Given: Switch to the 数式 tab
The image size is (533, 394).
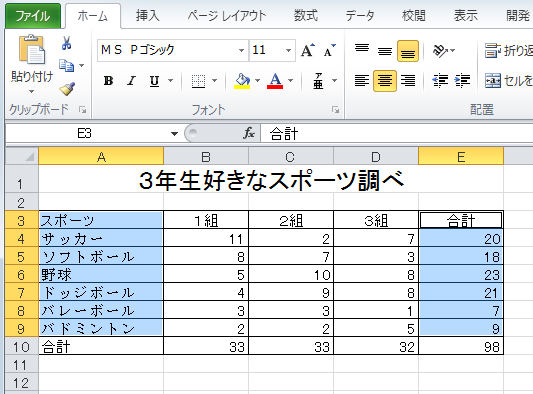Looking at the screenshot, I should pos(306,16).
